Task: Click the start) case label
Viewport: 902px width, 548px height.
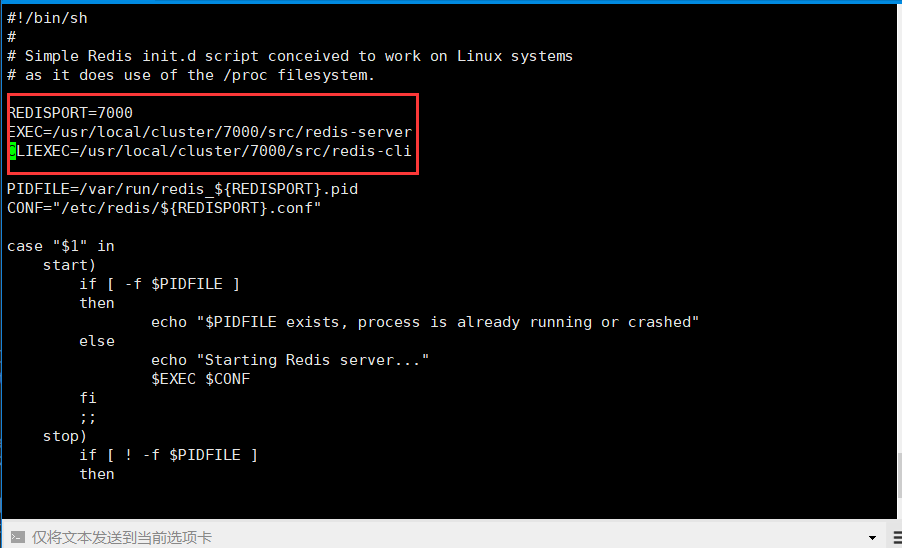Action: click(x=69, y=265)
